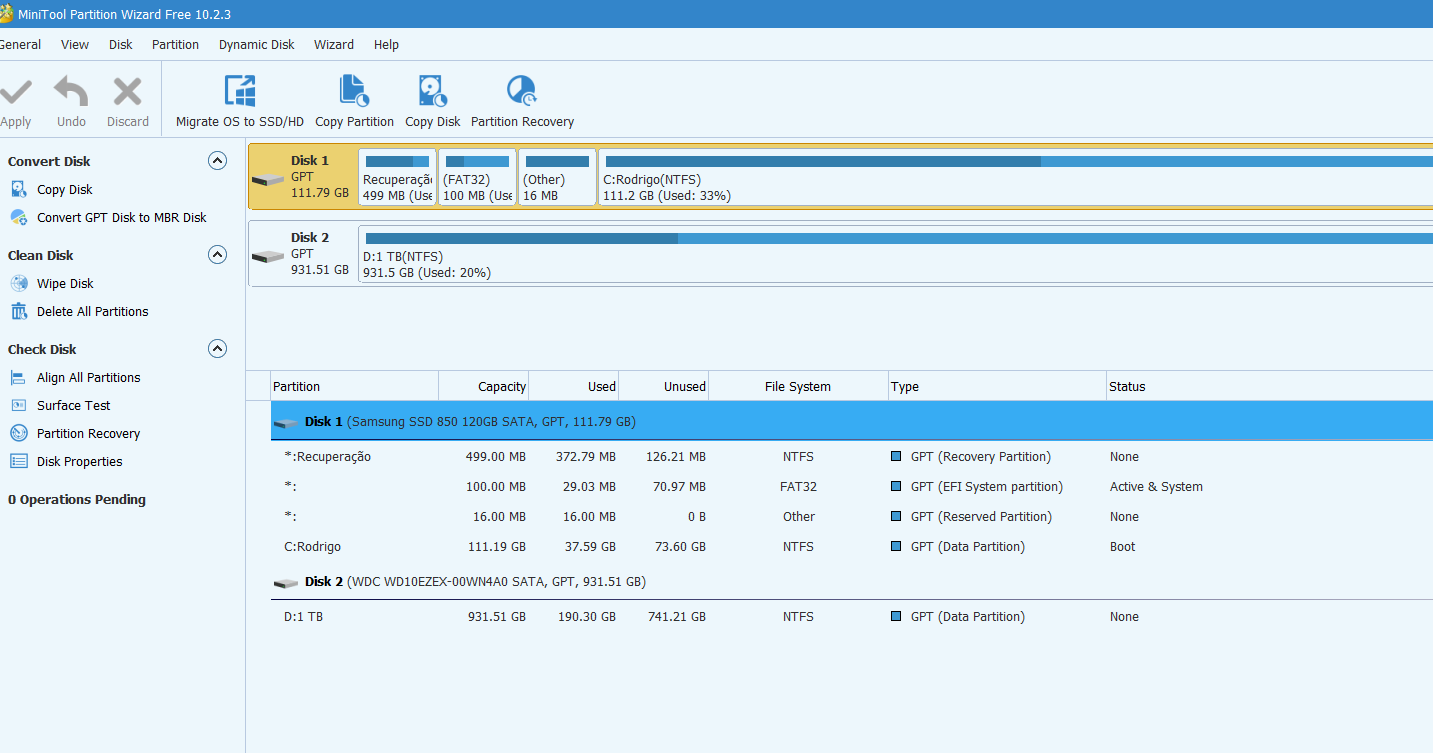
Task: Sort by Used column header
Action: point(573,386)
